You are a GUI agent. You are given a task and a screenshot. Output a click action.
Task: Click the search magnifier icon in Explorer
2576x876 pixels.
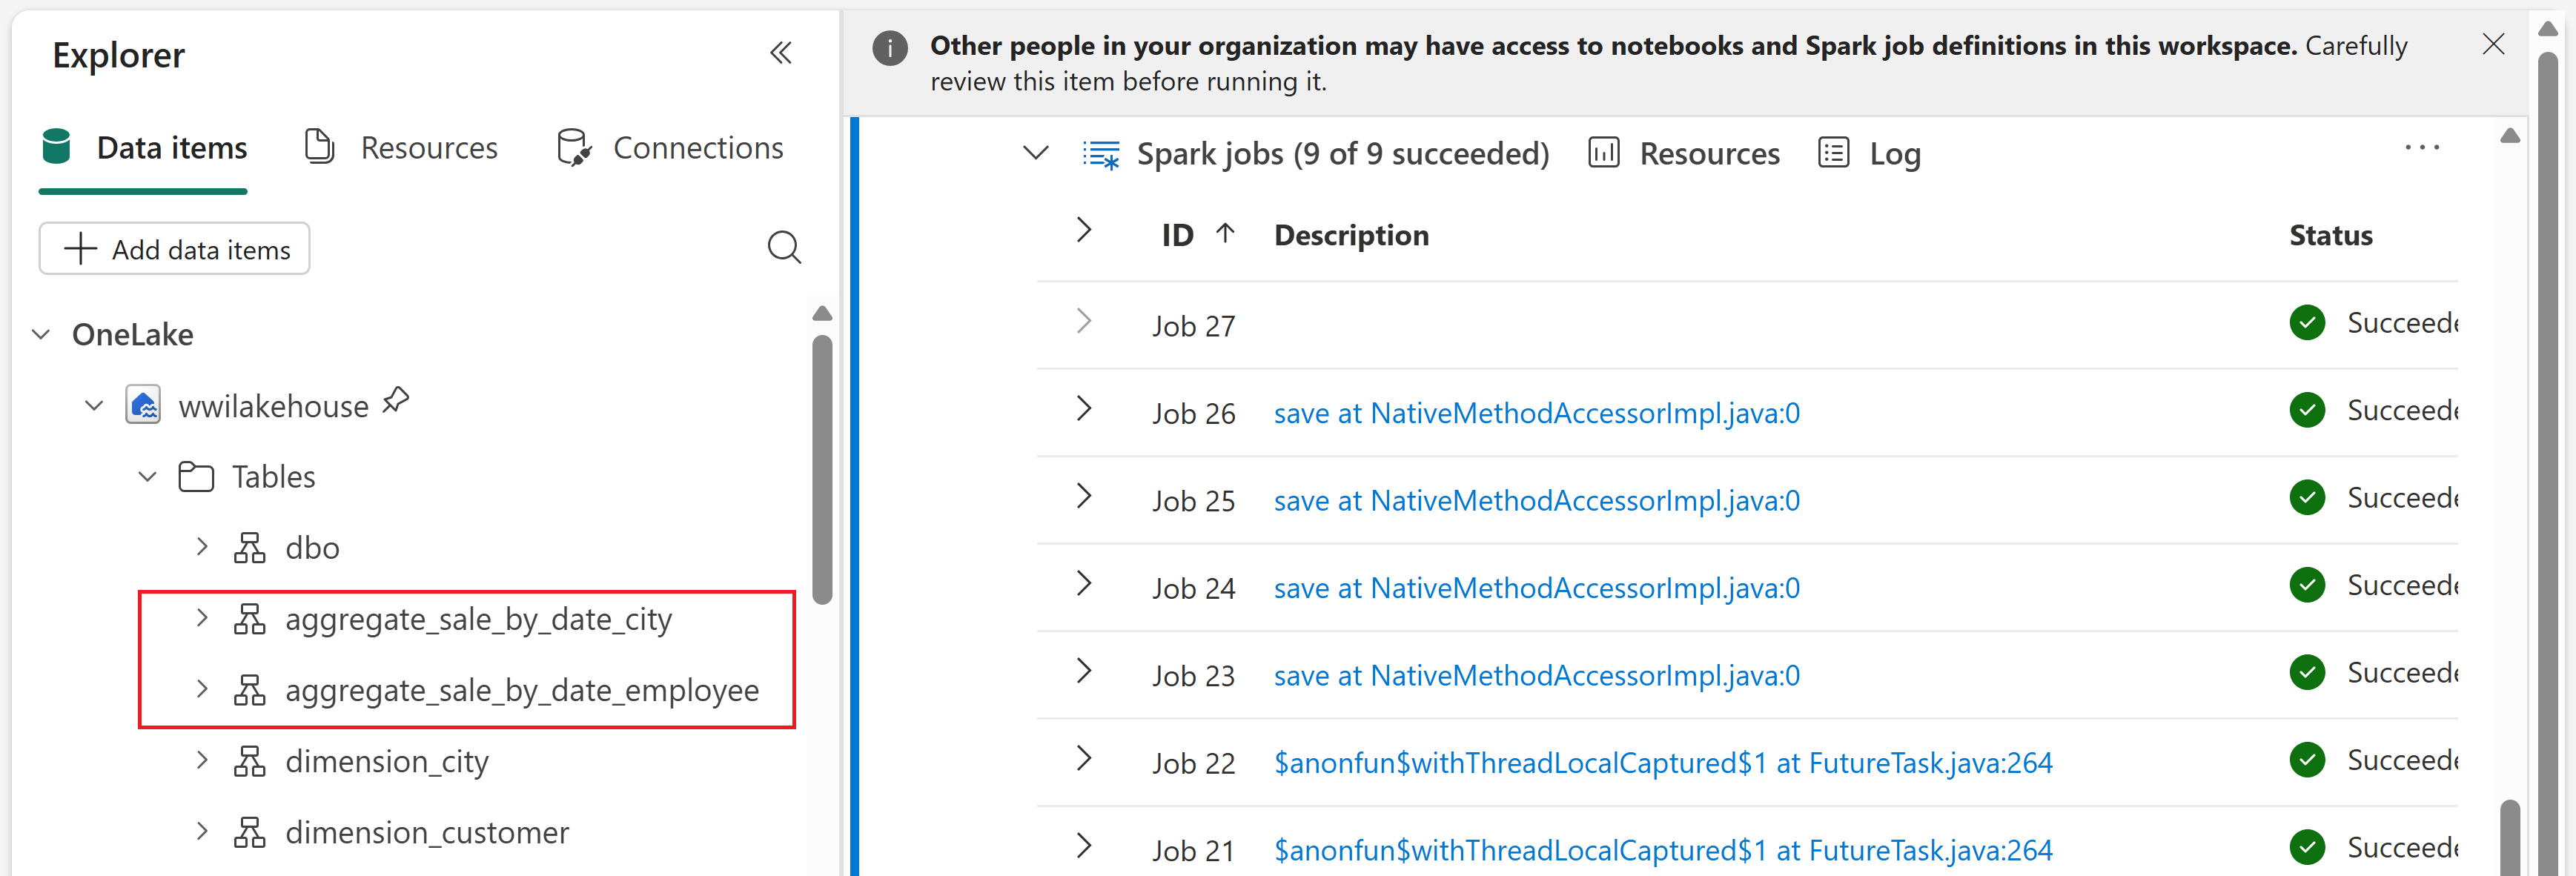[x=784, y=247]
